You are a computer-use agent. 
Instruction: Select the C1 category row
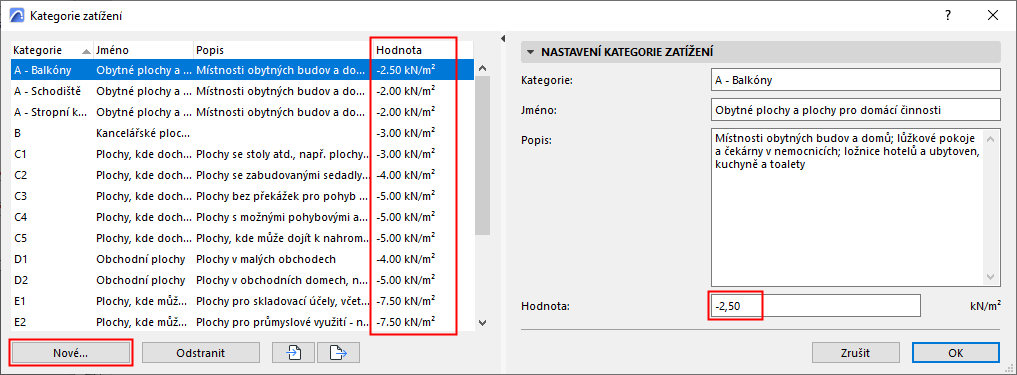click(x=243, y=154)
